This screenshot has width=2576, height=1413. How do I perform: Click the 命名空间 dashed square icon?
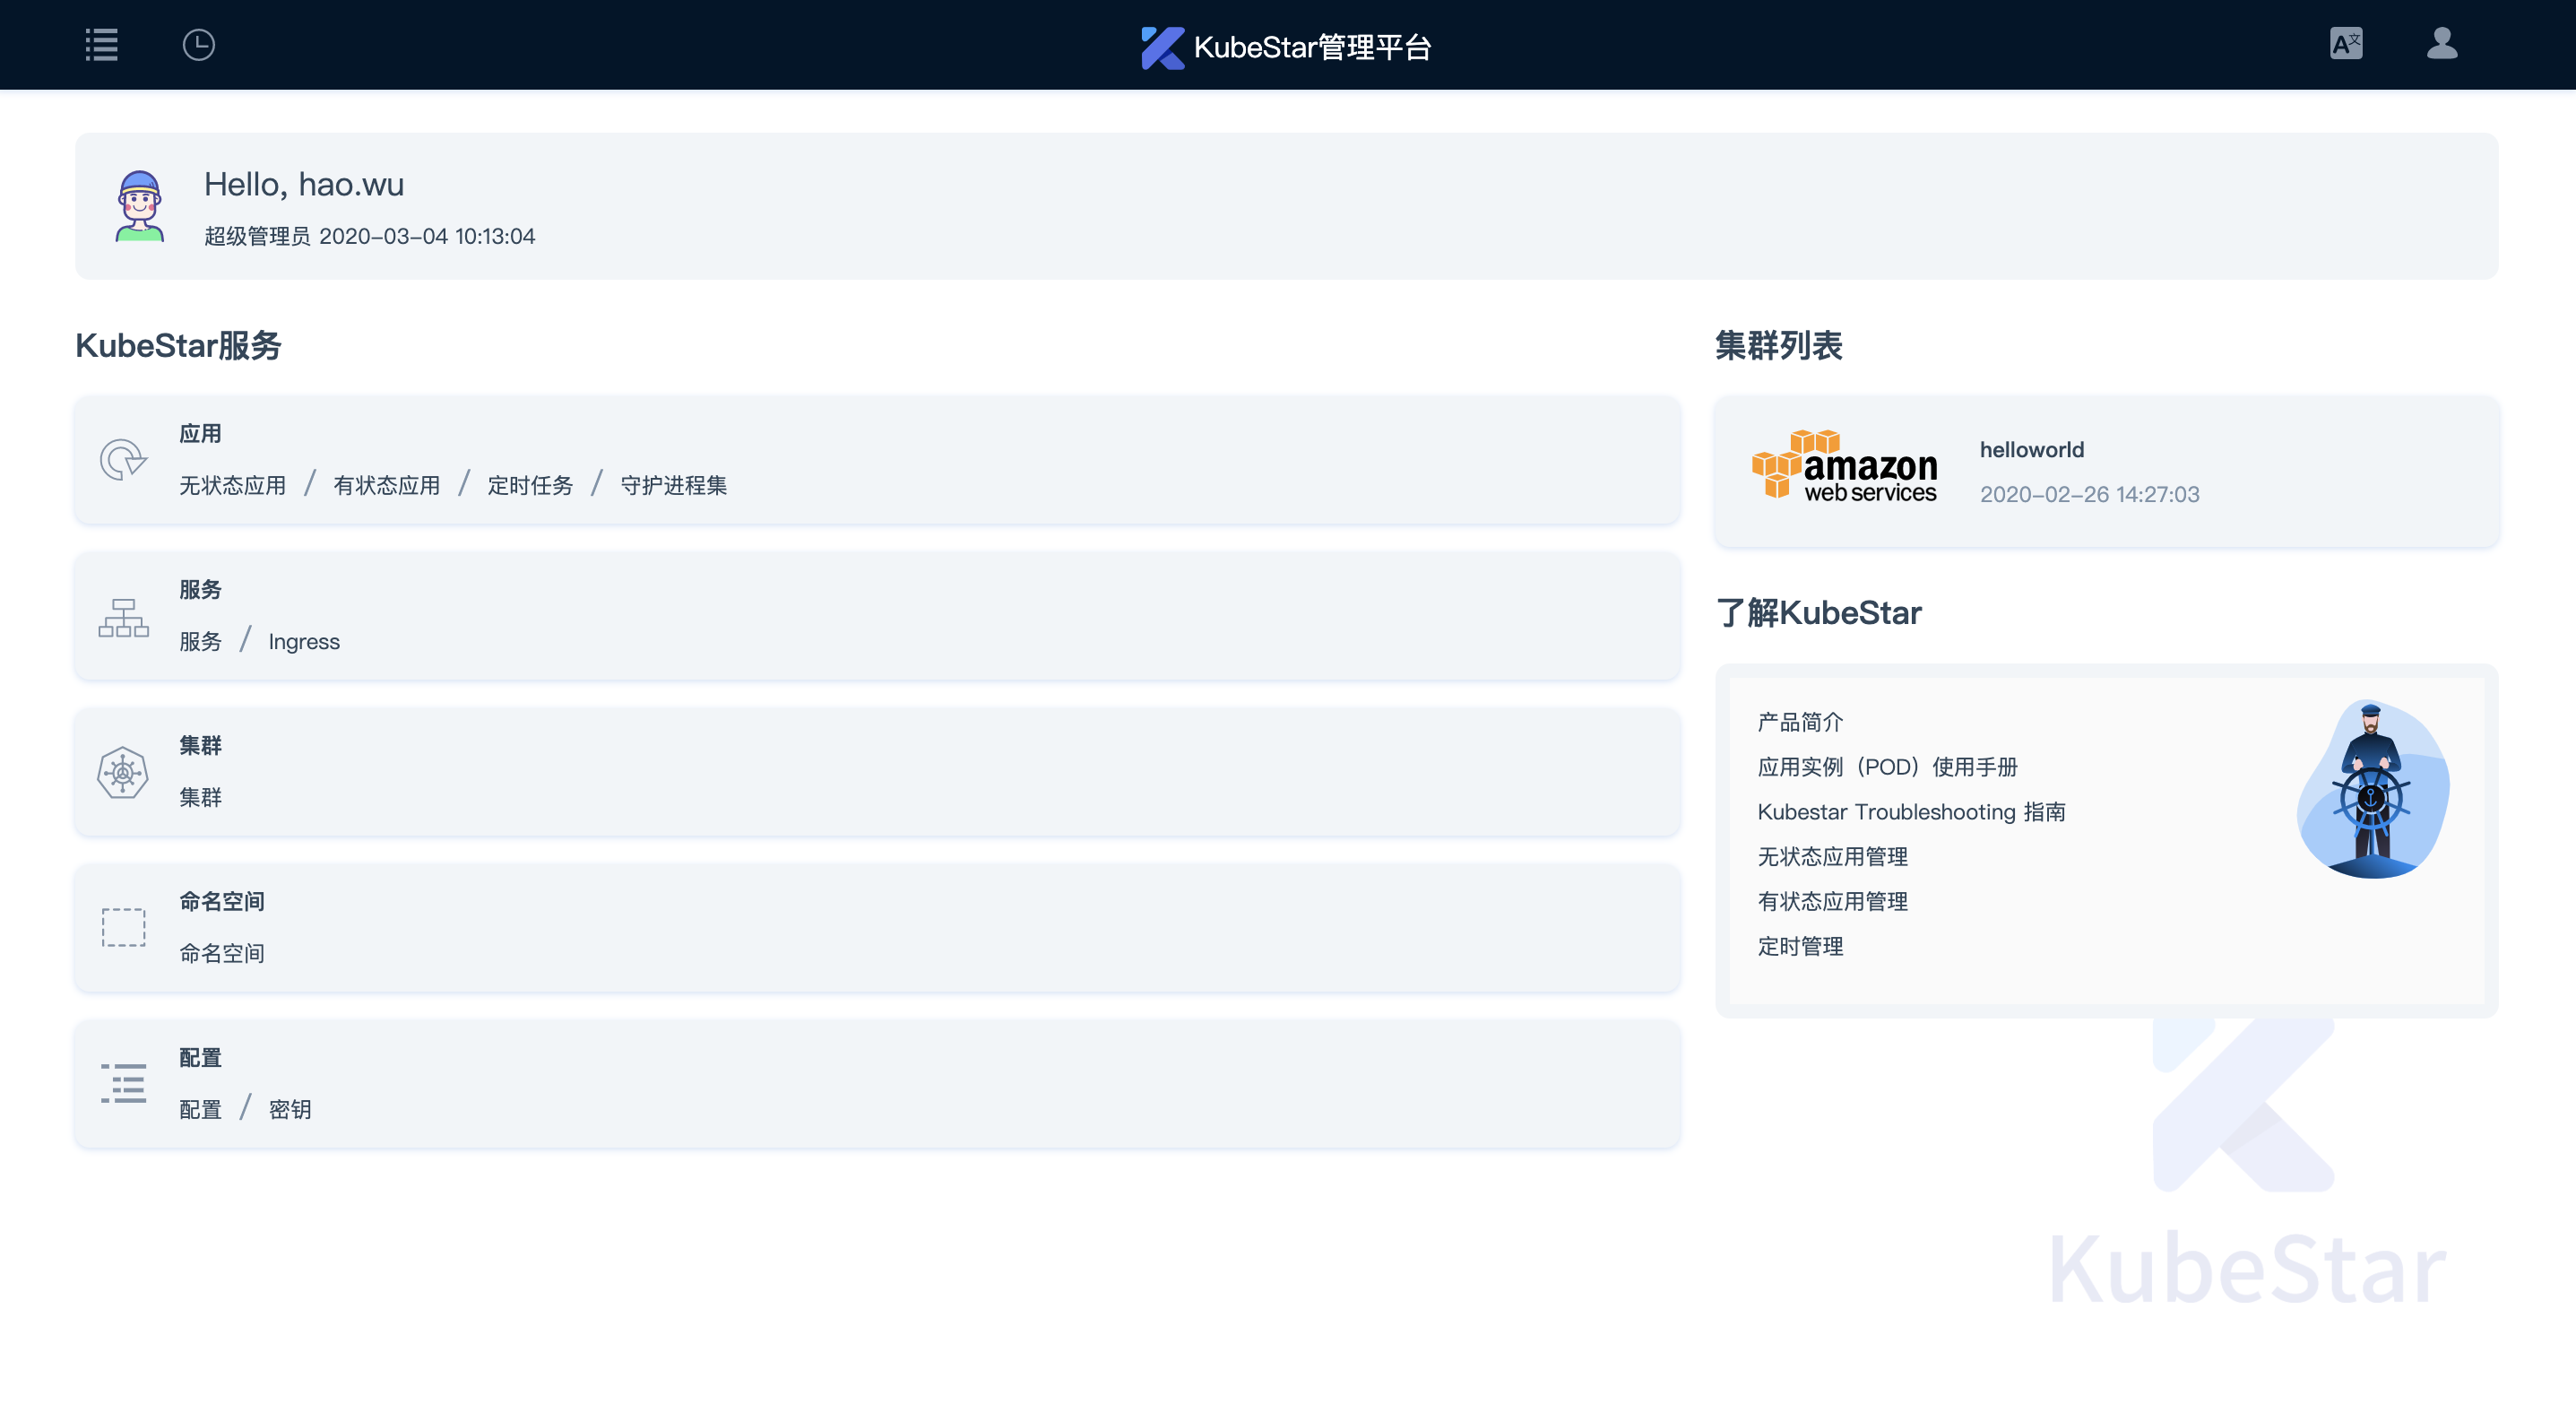[x=124, y=928]
